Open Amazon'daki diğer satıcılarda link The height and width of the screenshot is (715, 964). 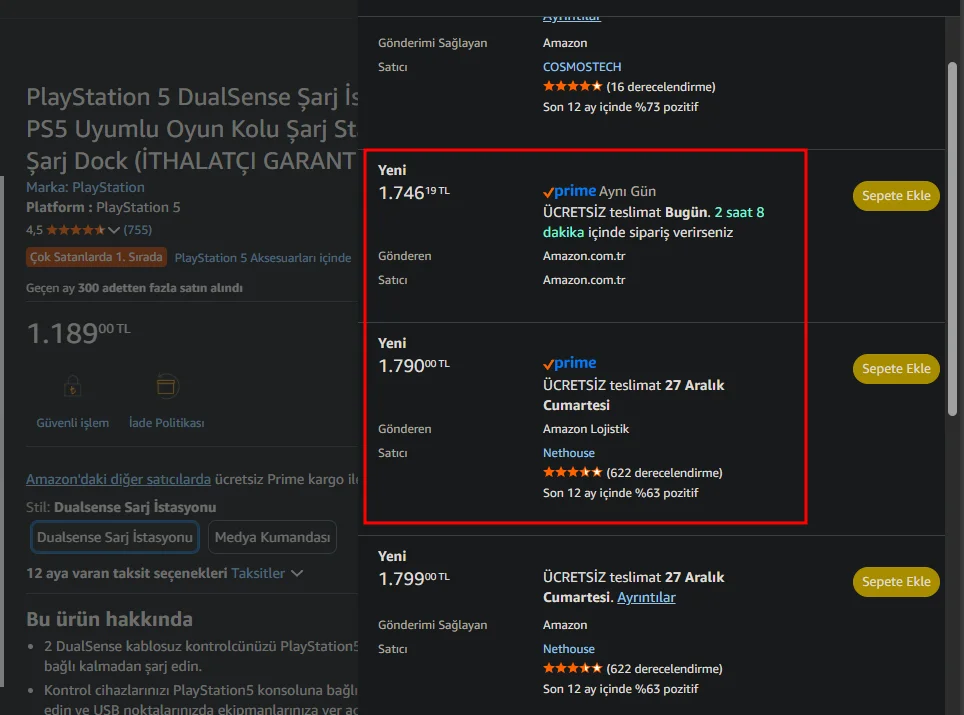(118, 479)
